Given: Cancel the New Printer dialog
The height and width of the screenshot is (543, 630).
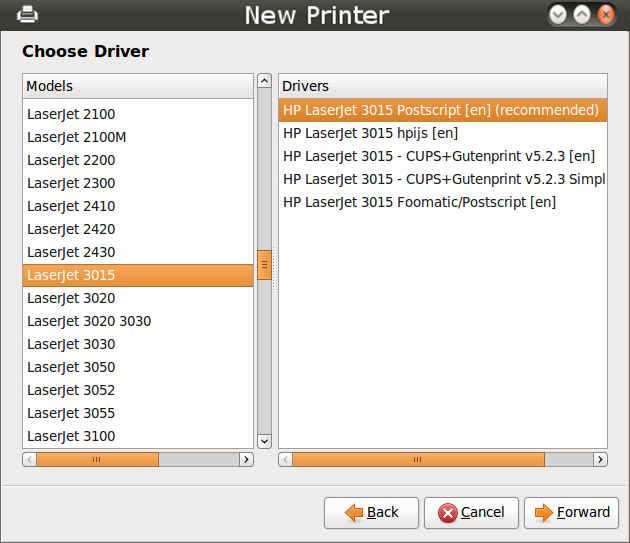Looking at the screenshot, I should point(471,512).
